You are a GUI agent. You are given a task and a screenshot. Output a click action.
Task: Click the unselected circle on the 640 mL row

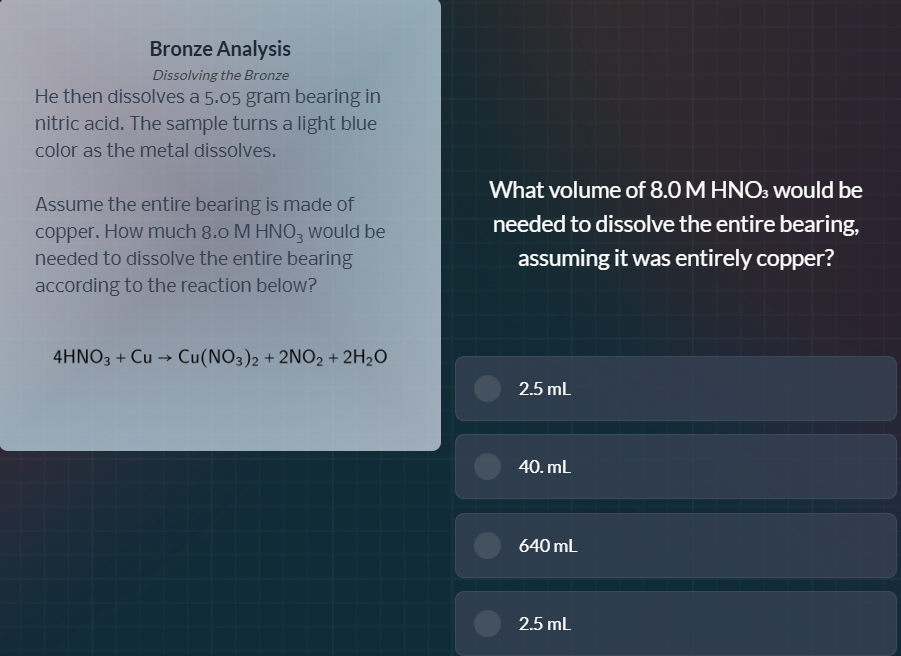click(x=487, y=546)
